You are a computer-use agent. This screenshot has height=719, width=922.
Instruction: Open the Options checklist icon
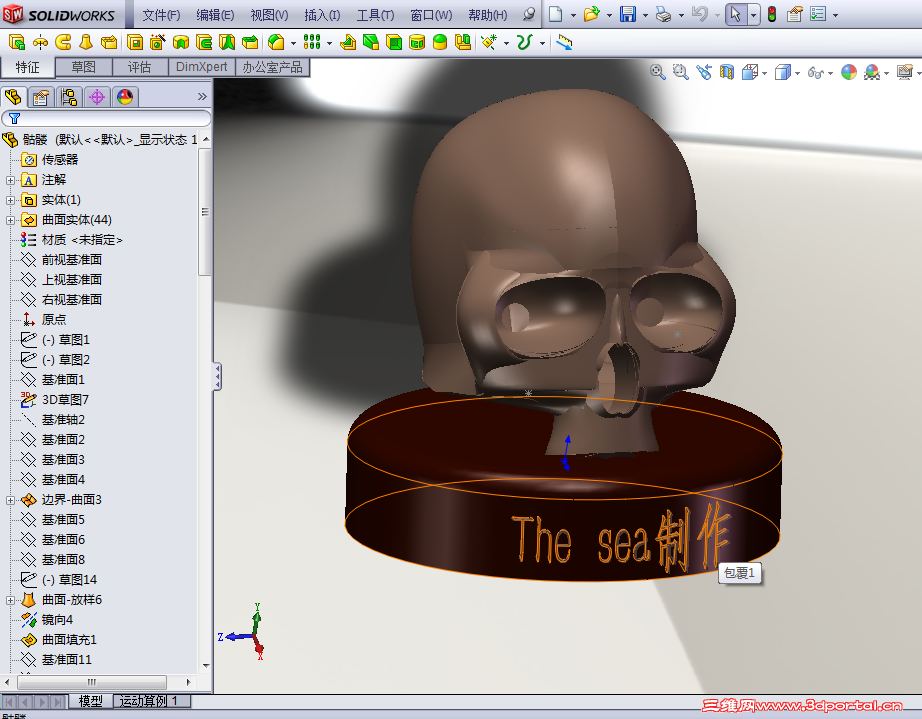click(x=818, y=14)
